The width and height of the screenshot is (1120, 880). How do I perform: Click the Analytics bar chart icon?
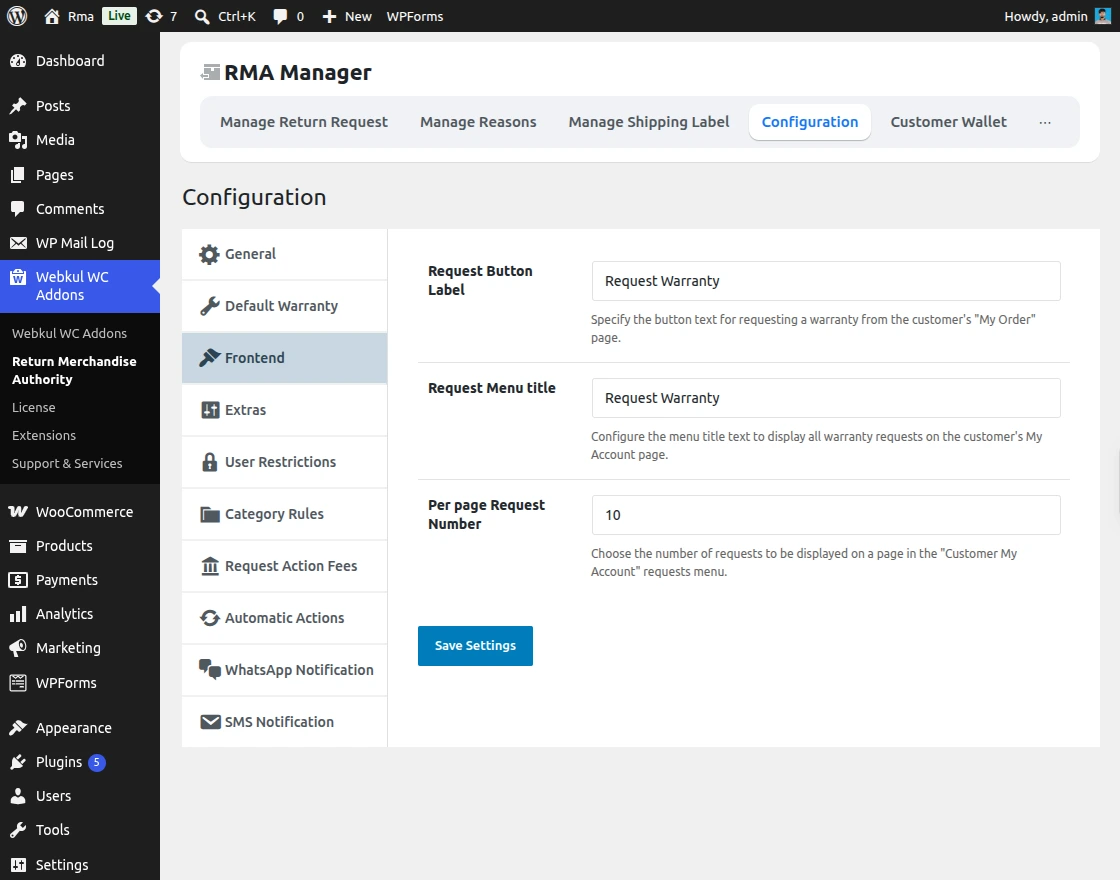[18, 614]
